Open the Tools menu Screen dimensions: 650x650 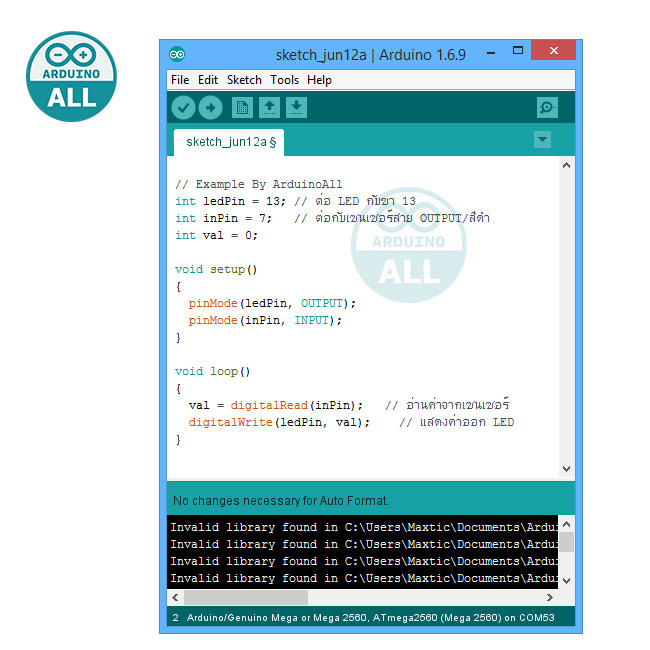[284, 80]
